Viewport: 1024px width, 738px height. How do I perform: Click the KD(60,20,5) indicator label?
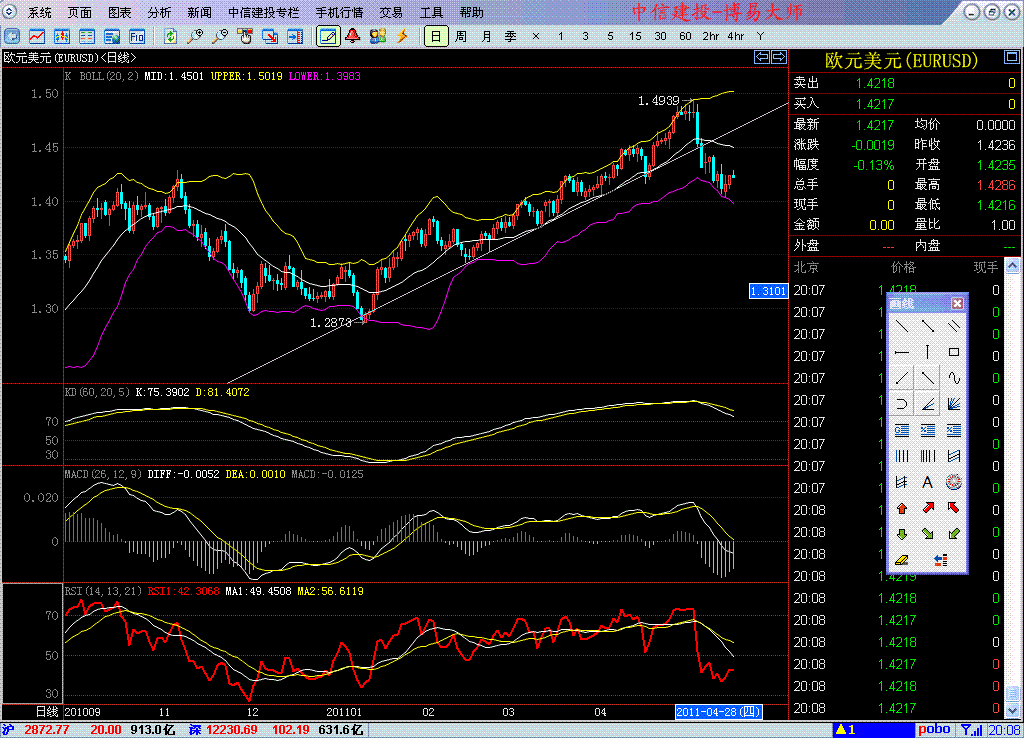(97, 392)
